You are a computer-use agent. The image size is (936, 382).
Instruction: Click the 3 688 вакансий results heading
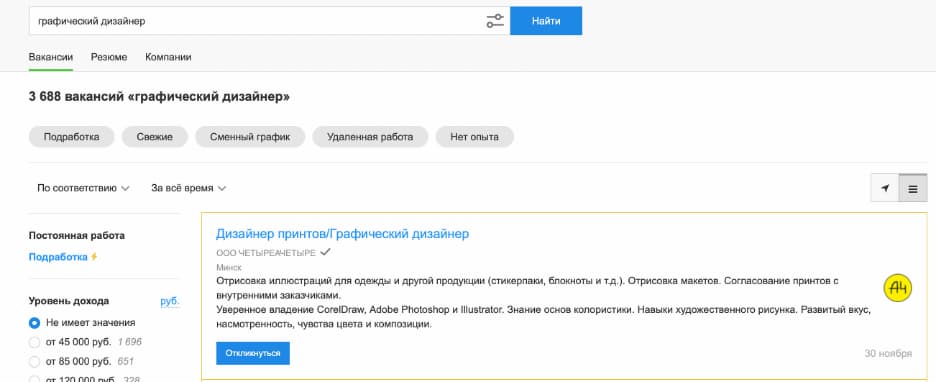click(x=159, y=97)
